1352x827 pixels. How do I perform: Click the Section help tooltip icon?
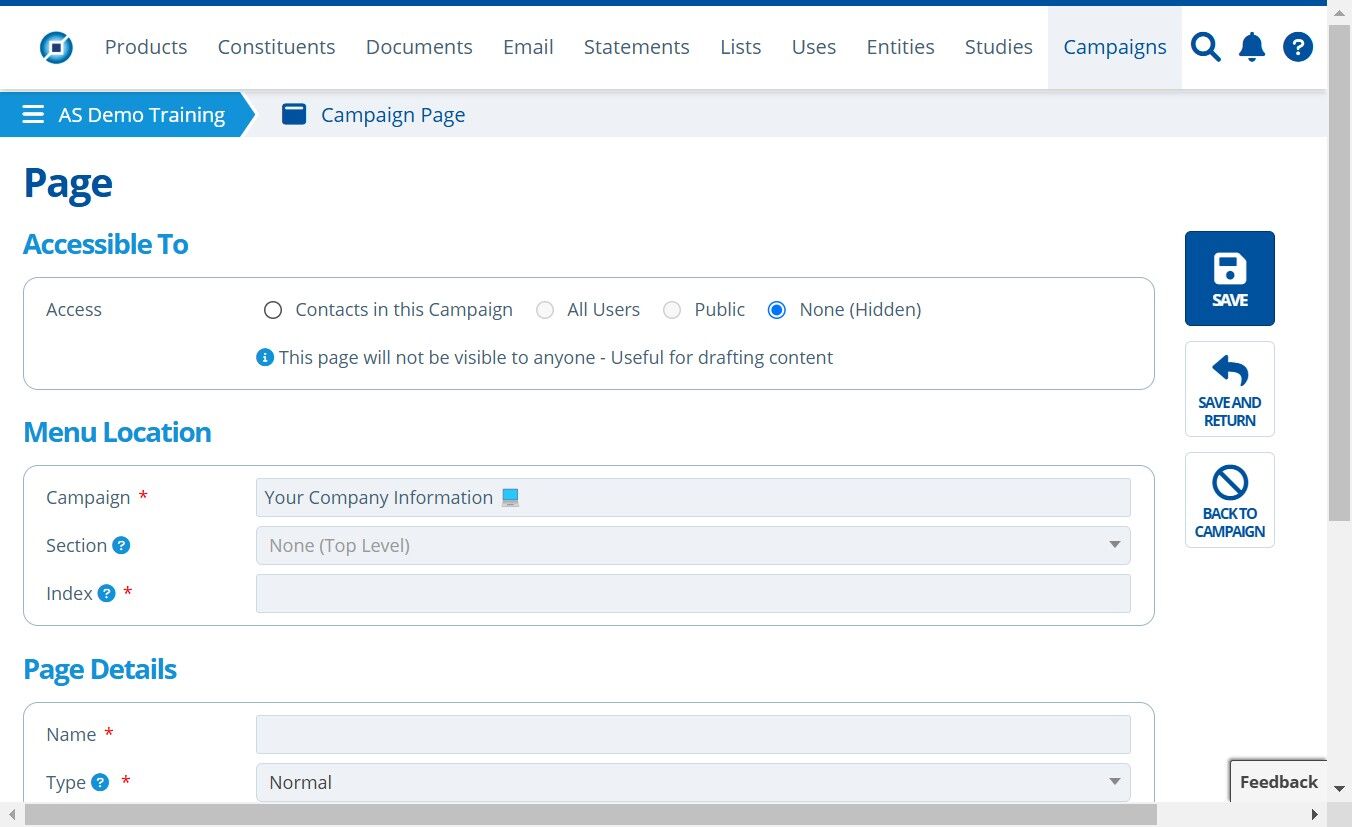121,545
